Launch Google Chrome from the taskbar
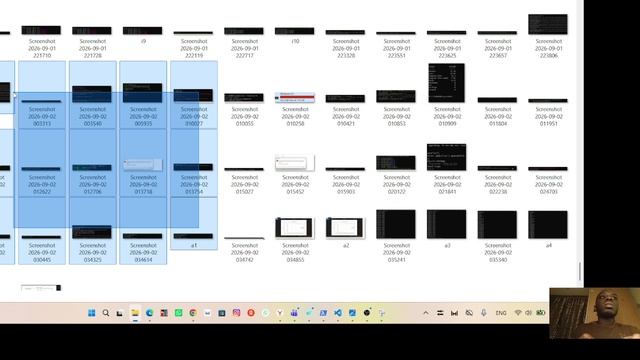Screen dimensions: 640x360 point(193,313)
